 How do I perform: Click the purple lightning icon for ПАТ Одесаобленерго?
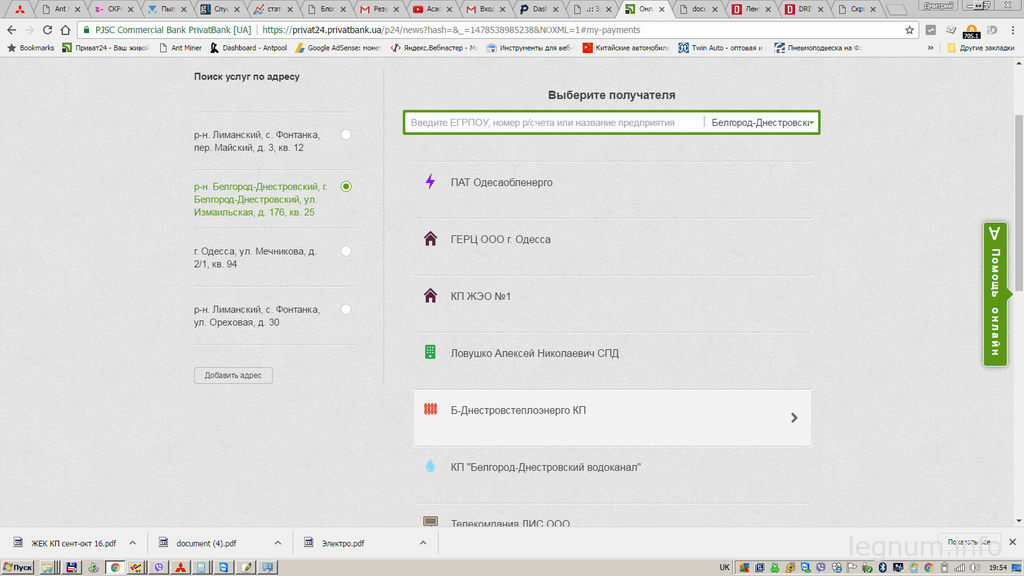coord(430,182)
